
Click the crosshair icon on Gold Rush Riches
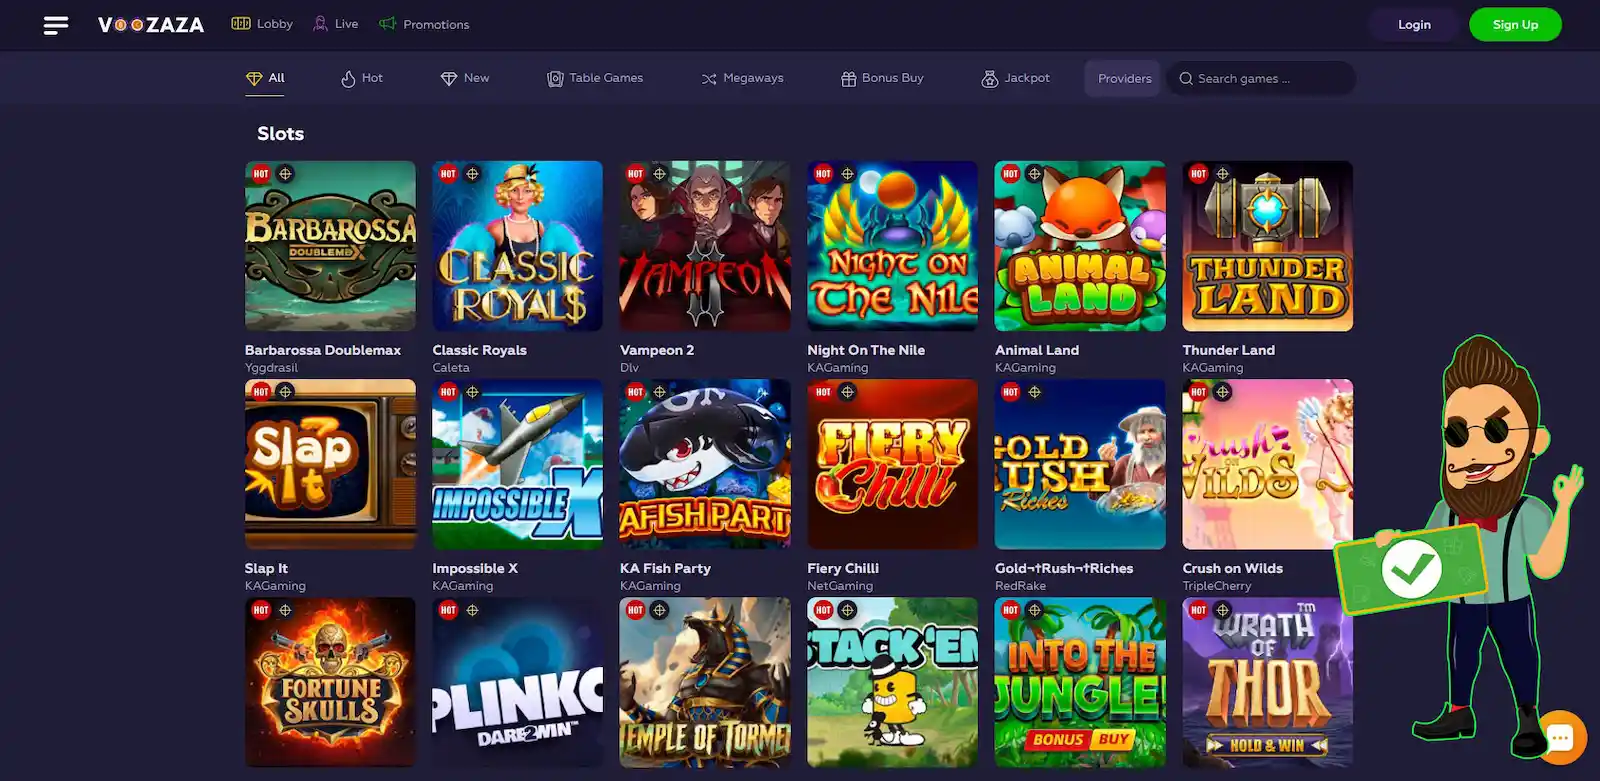[1034, 392]
